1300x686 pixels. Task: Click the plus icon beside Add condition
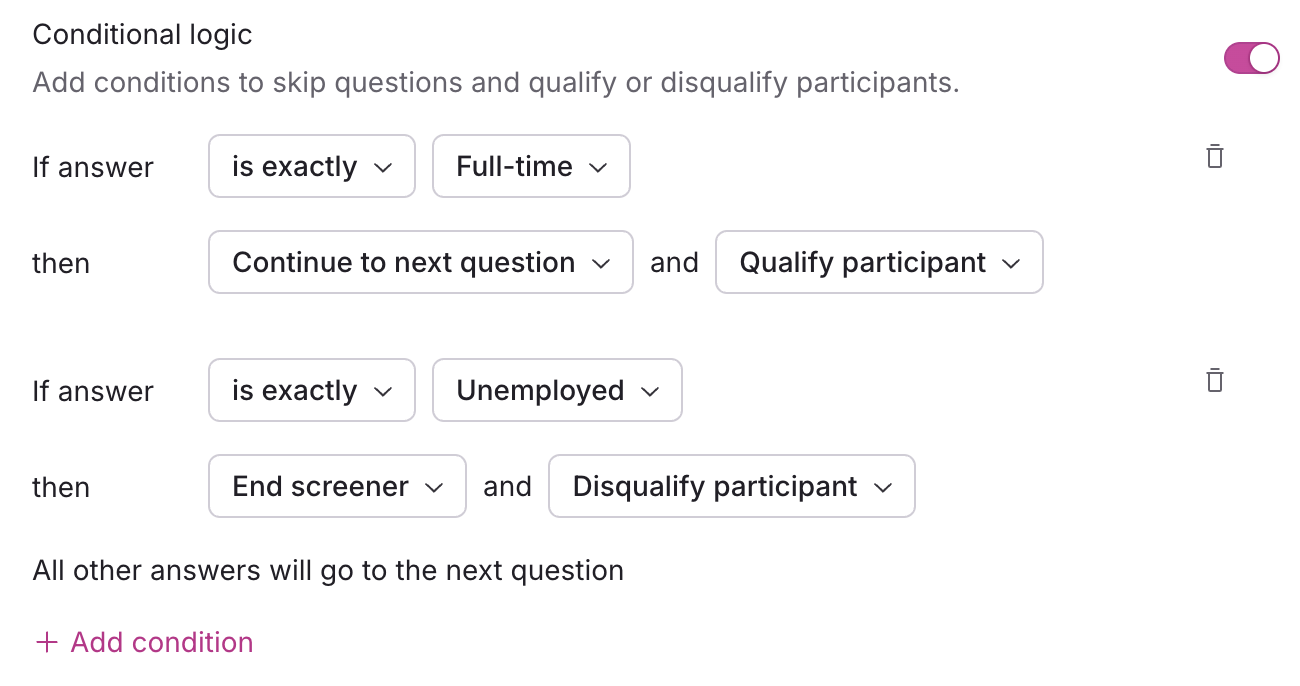pyautogui.click(x=46, y=642)
